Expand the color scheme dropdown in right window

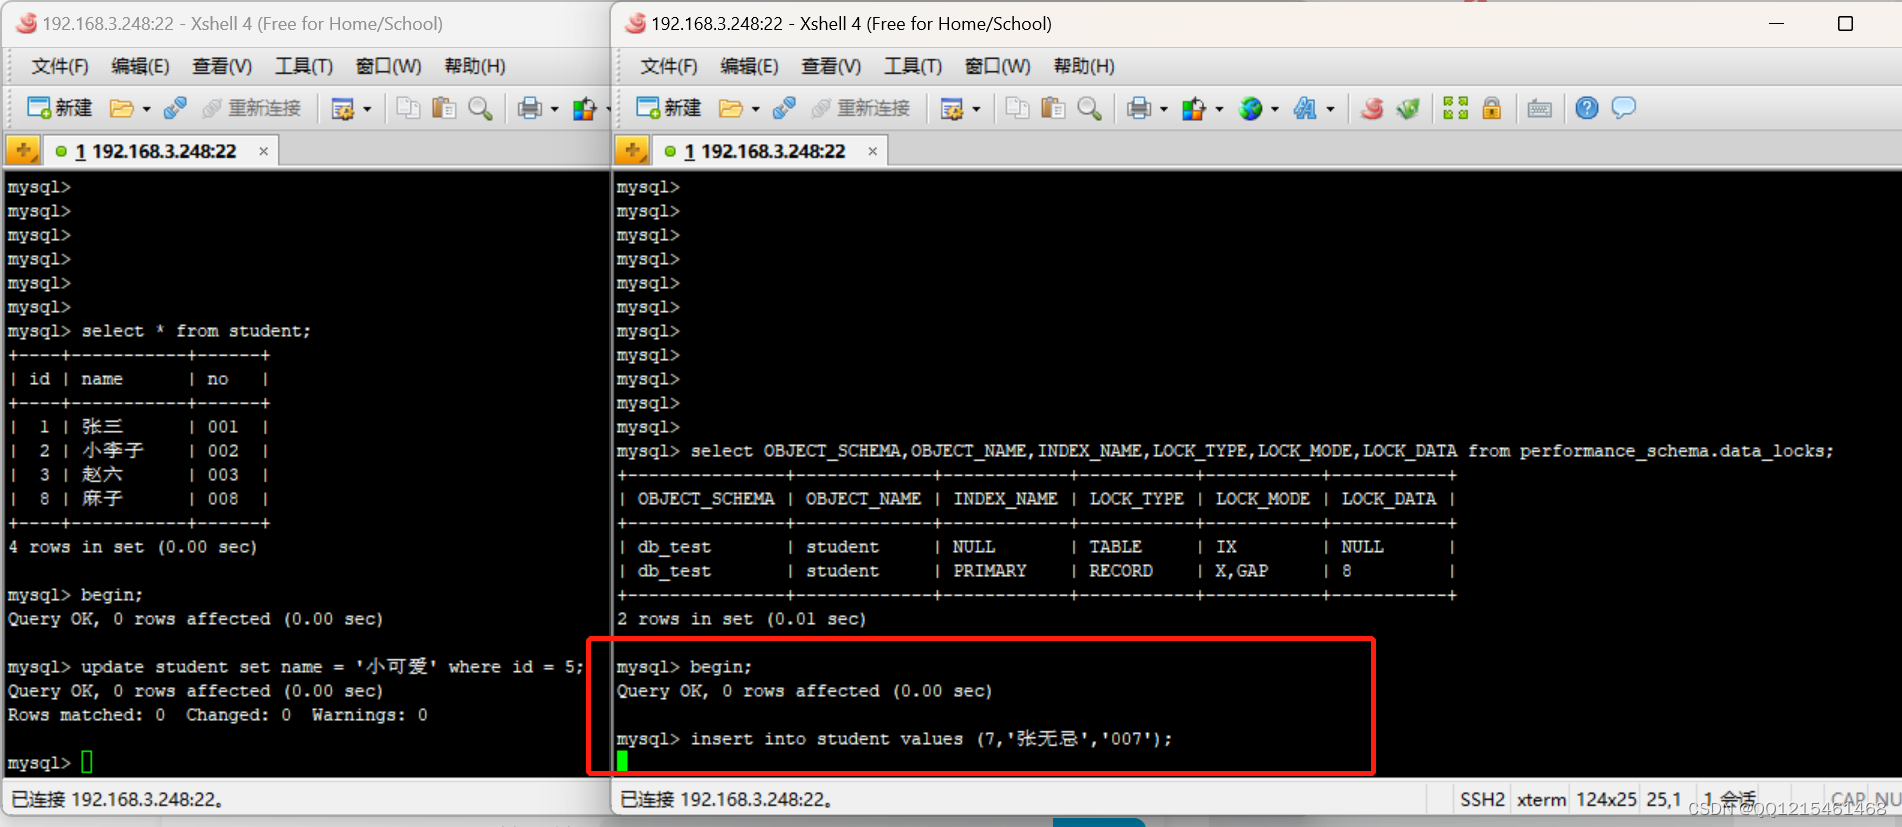pos(1219,109)
